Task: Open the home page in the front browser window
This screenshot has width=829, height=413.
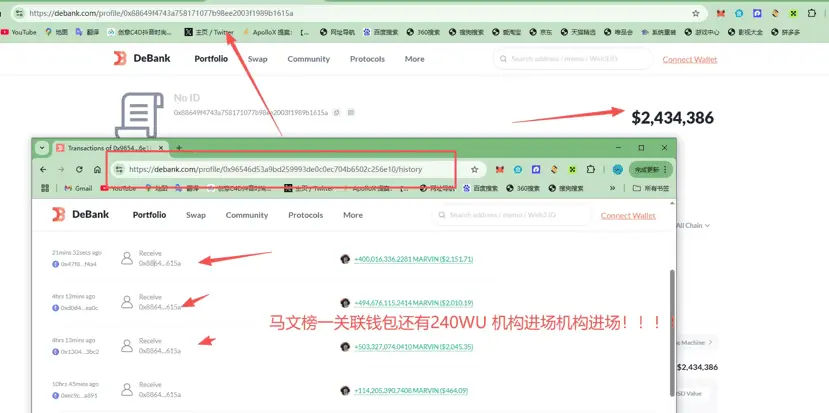Action: click(97, 170)
